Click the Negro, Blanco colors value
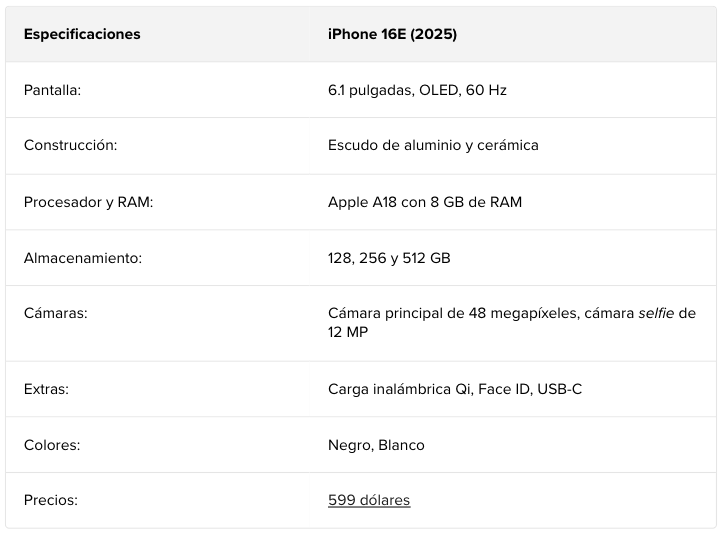Image resolution: width=724 pixels, height=535 pixels. [x=376, y=445]
